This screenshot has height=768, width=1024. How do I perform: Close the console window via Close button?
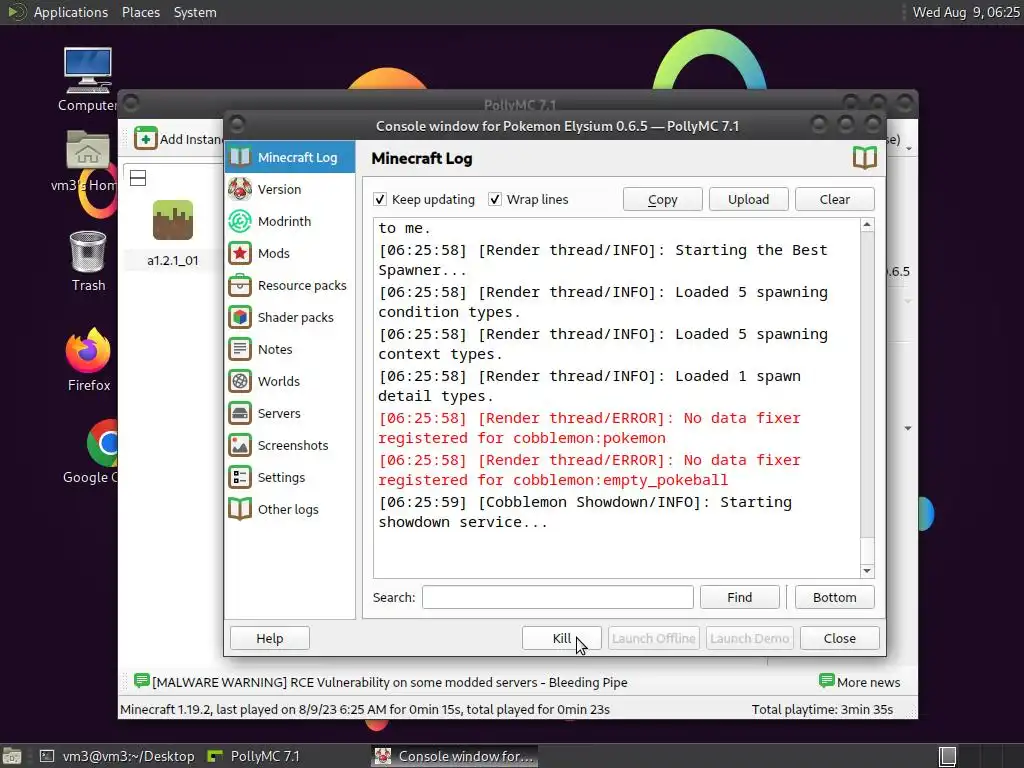[840, 638]
